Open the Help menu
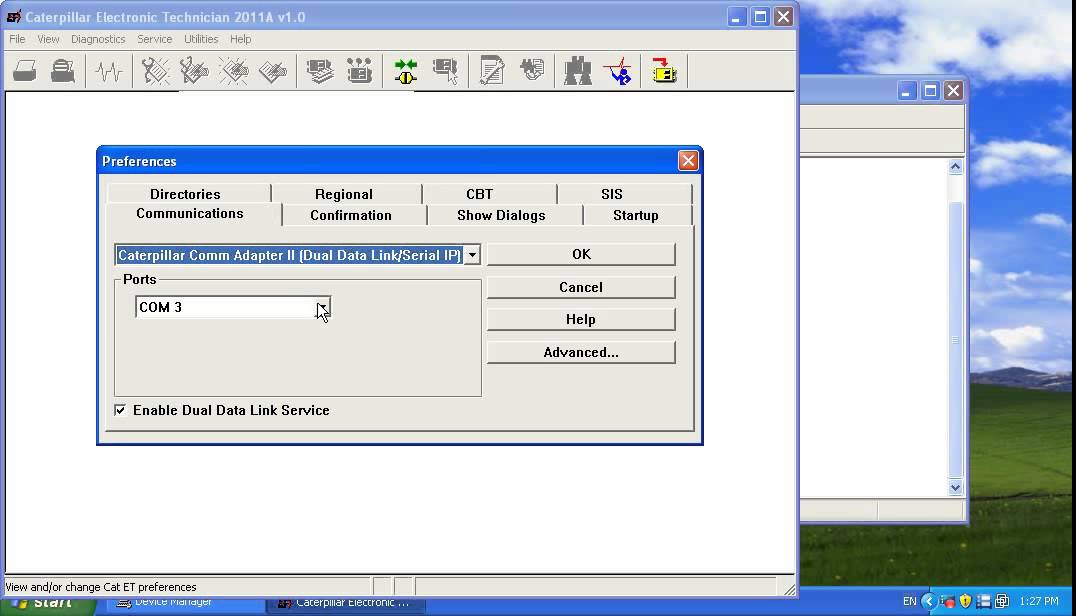Image resolution: width=1076 pixels, height=616 pixels. point(240,39)
